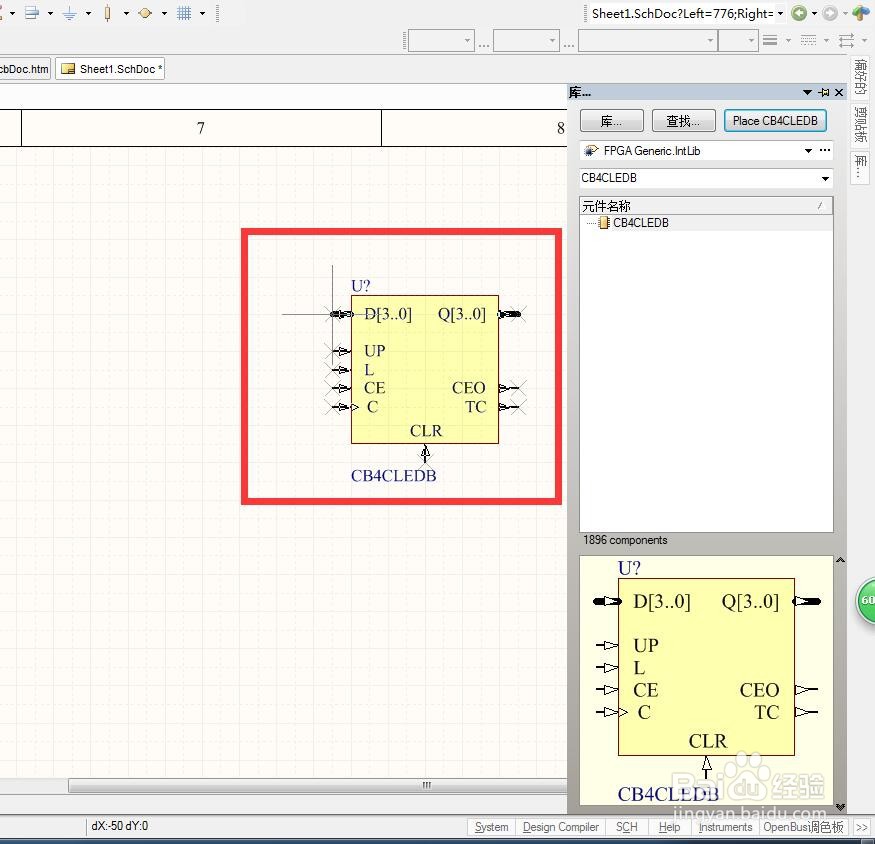The image size is (875, 844).
Task: Expand the arrow beside the simulation source icon
Action: [x=164, y=13]
